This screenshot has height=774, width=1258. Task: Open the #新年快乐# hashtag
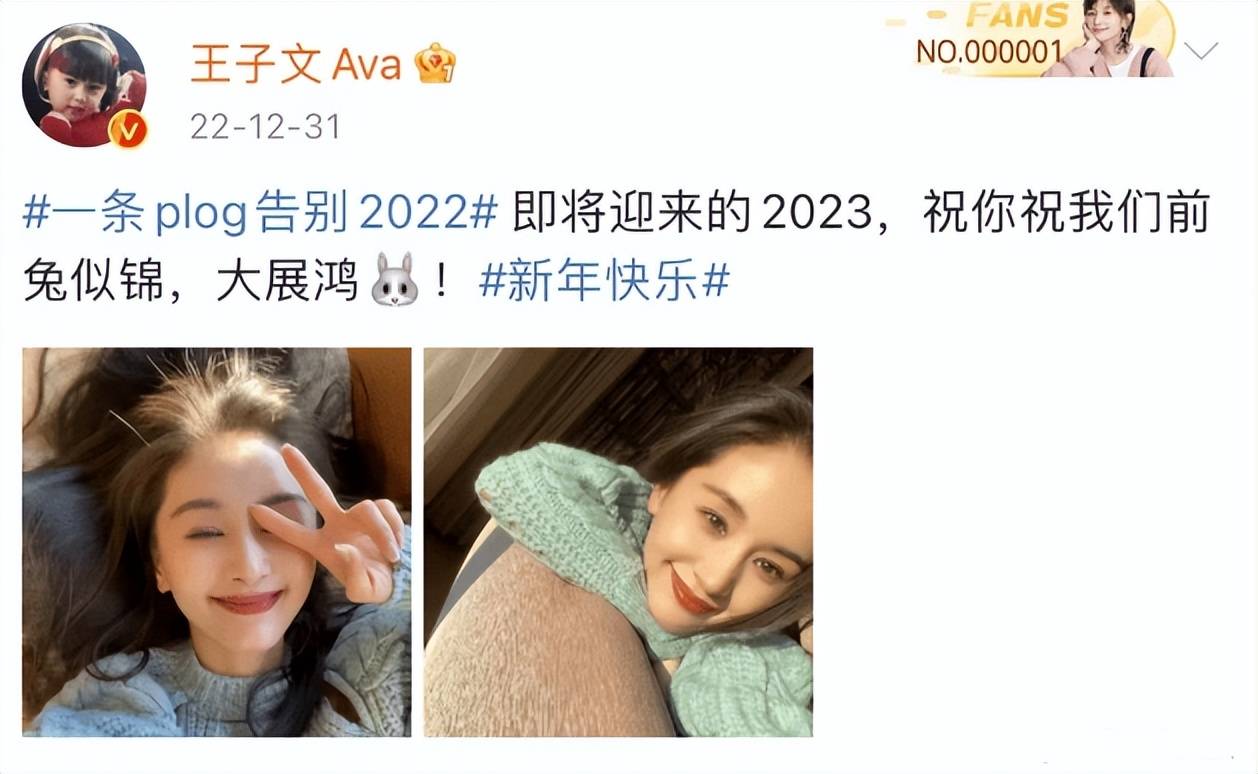tap(604, 284)
